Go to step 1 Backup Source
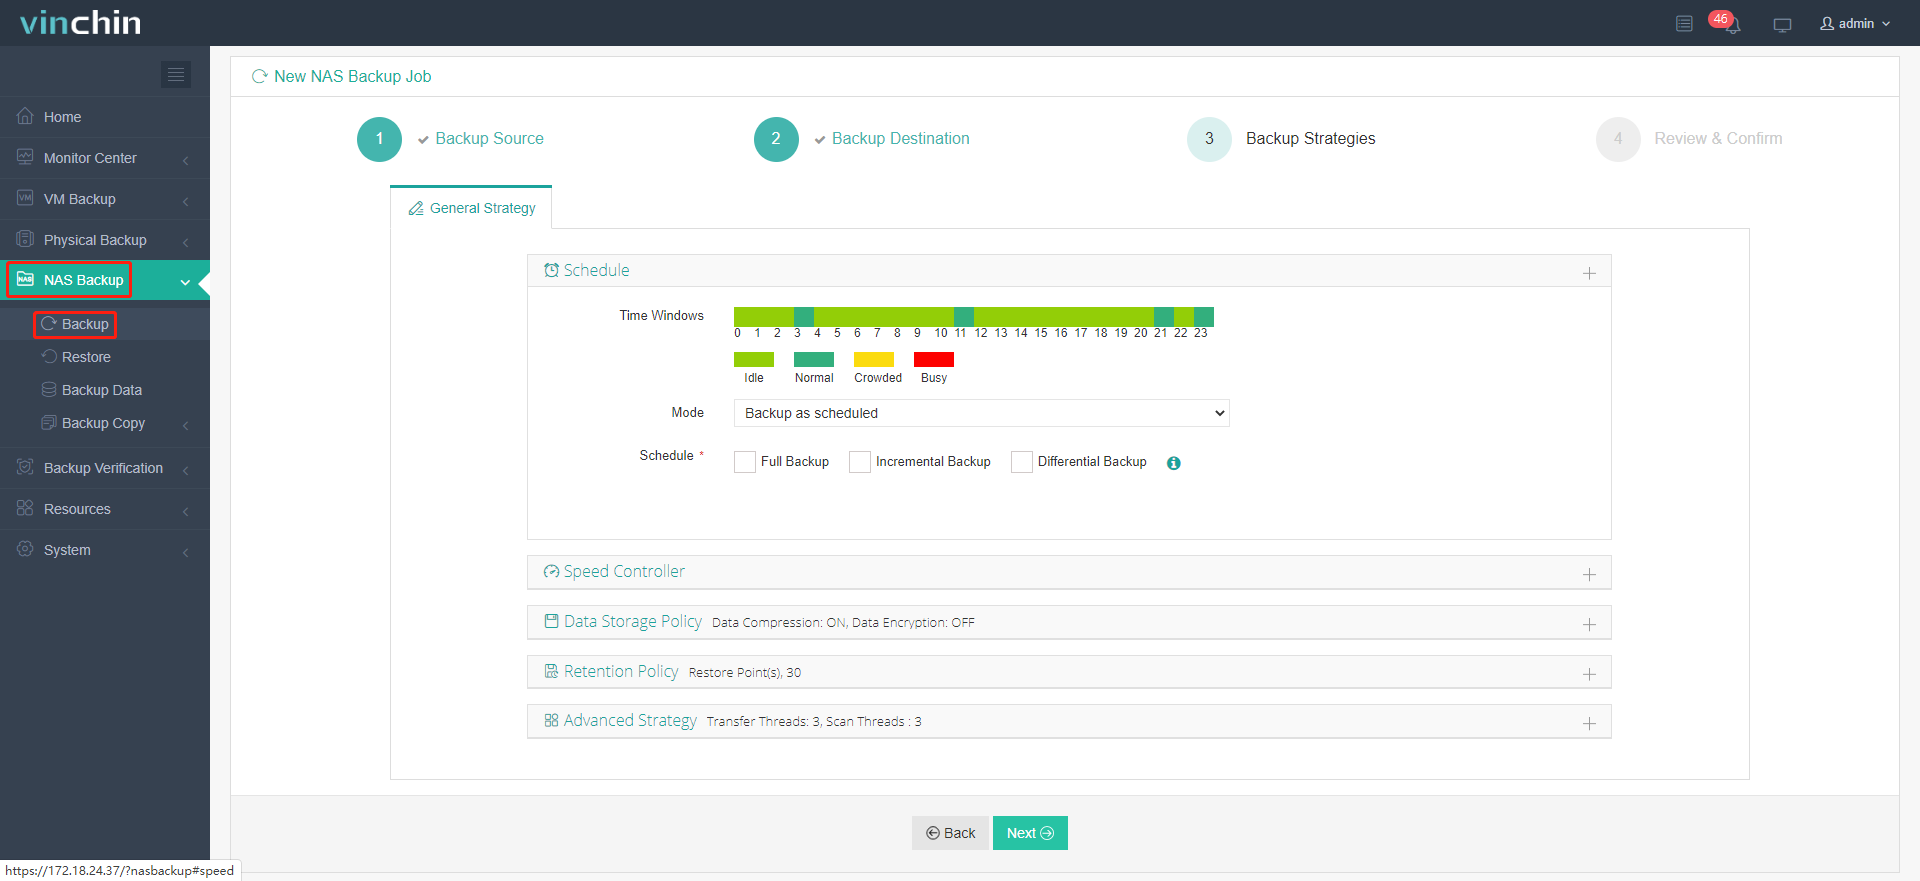 451,139
